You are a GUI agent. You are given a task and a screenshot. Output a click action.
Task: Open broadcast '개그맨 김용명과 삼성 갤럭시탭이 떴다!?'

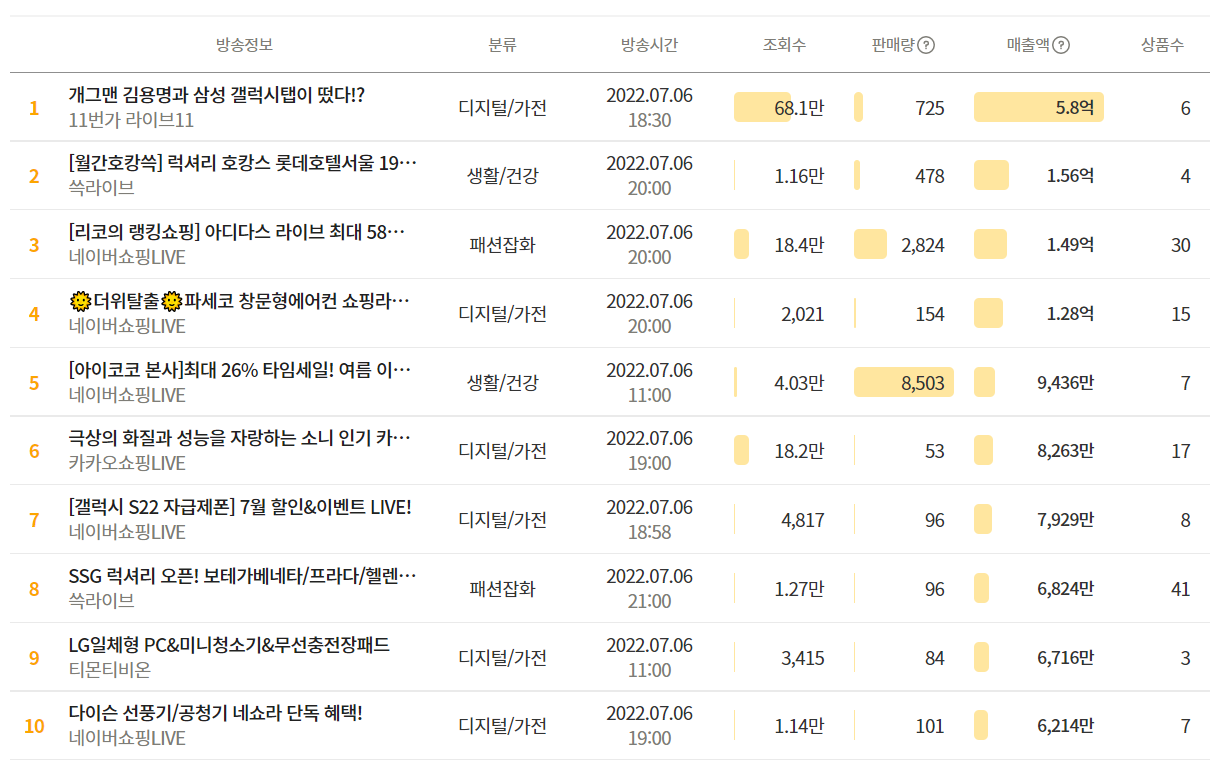(x=217, y=95)
